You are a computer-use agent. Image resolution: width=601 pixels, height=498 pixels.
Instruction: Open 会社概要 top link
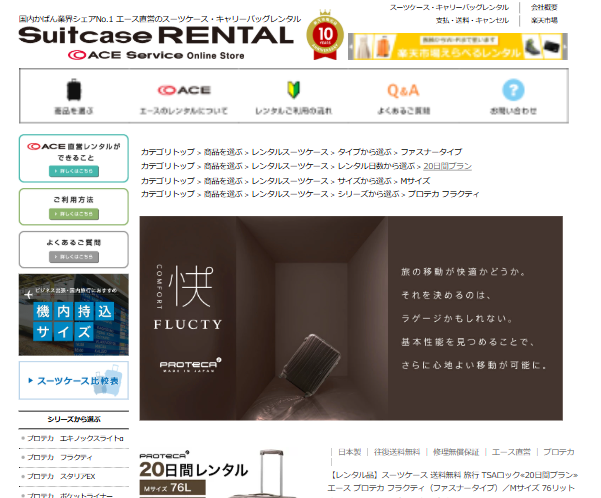click(x=544, y=7)
